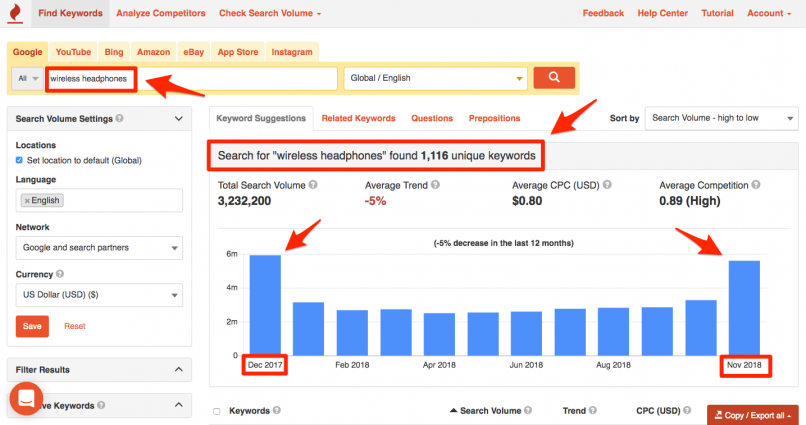Screen dimensions: 806x425
Task: Click the Reset link
Action: point(75,326)
